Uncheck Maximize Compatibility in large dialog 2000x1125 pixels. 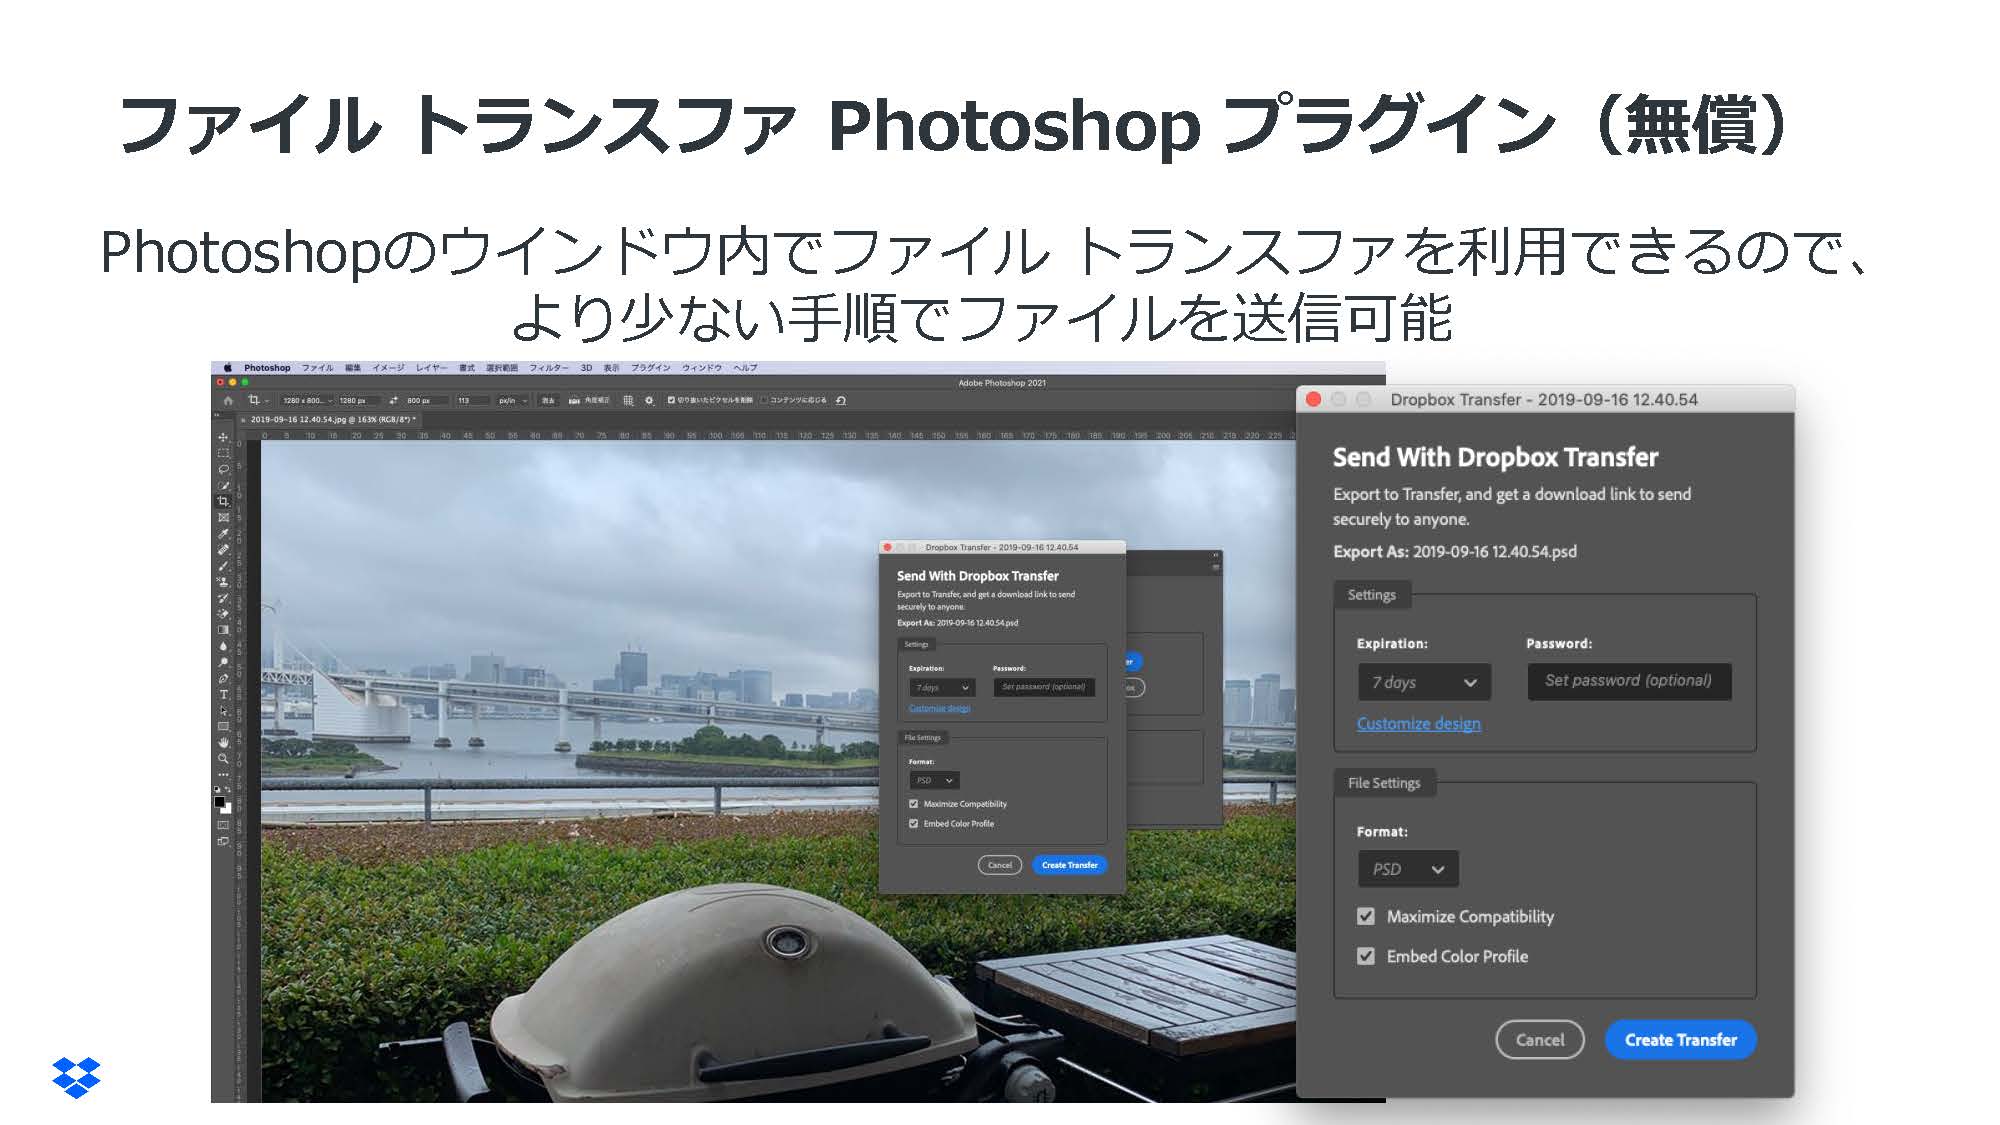click(x=1365, y=916)
